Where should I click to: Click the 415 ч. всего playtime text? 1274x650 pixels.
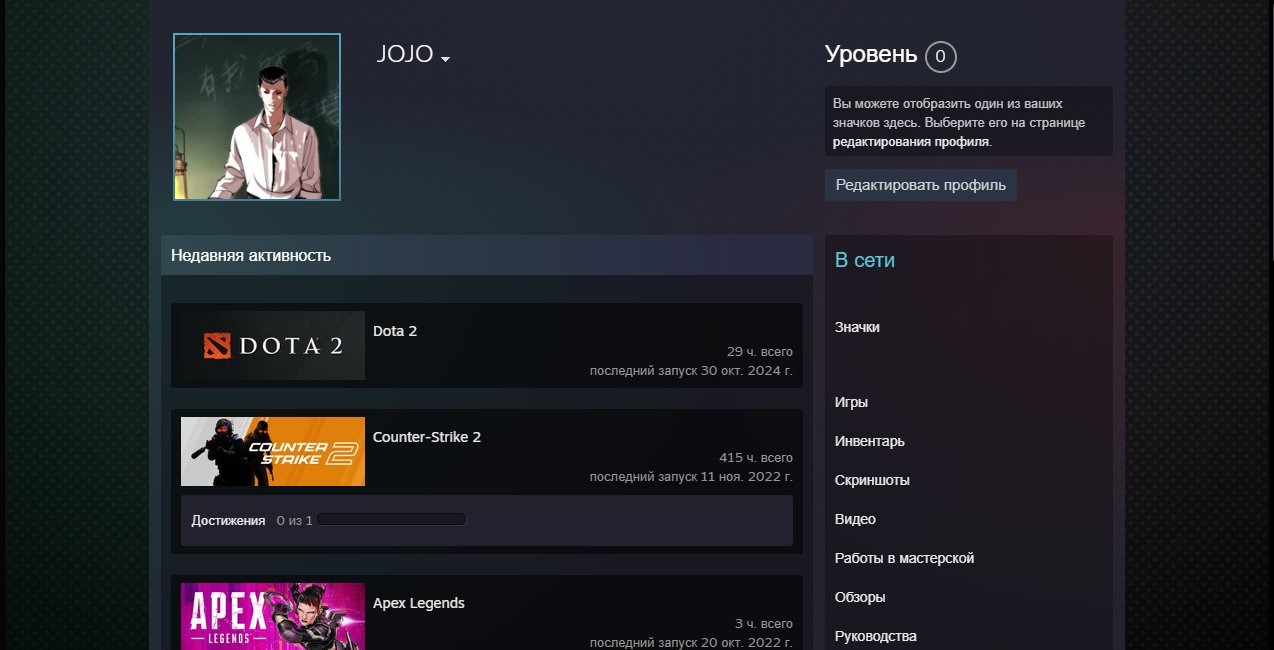point(756,458)
